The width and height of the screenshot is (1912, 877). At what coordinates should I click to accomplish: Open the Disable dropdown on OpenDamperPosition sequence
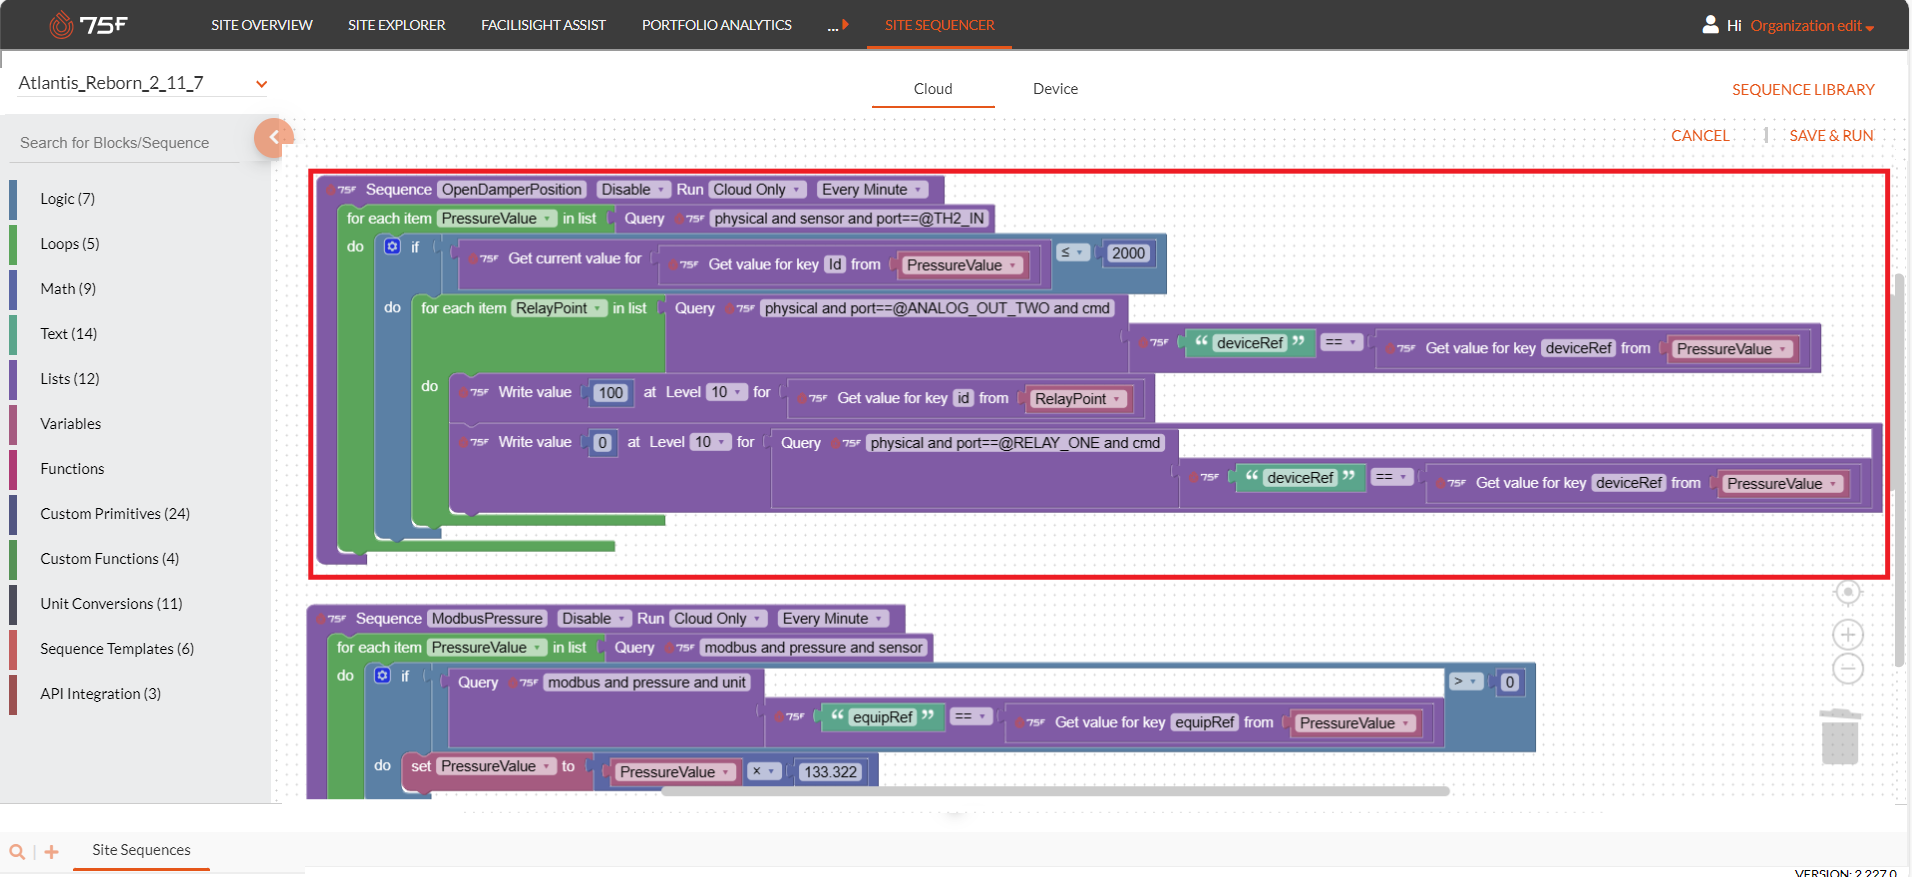point(633,190)
